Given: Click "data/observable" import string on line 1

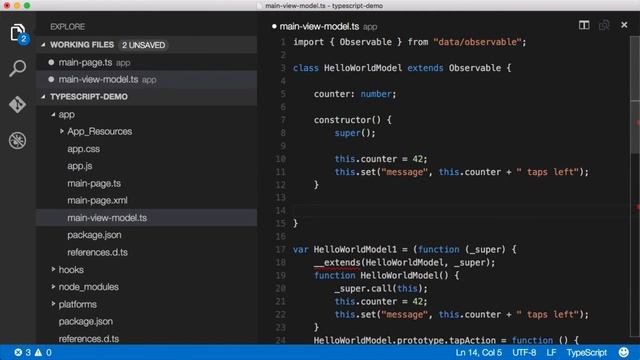Looking at the screenshot, I should (477, 42).
